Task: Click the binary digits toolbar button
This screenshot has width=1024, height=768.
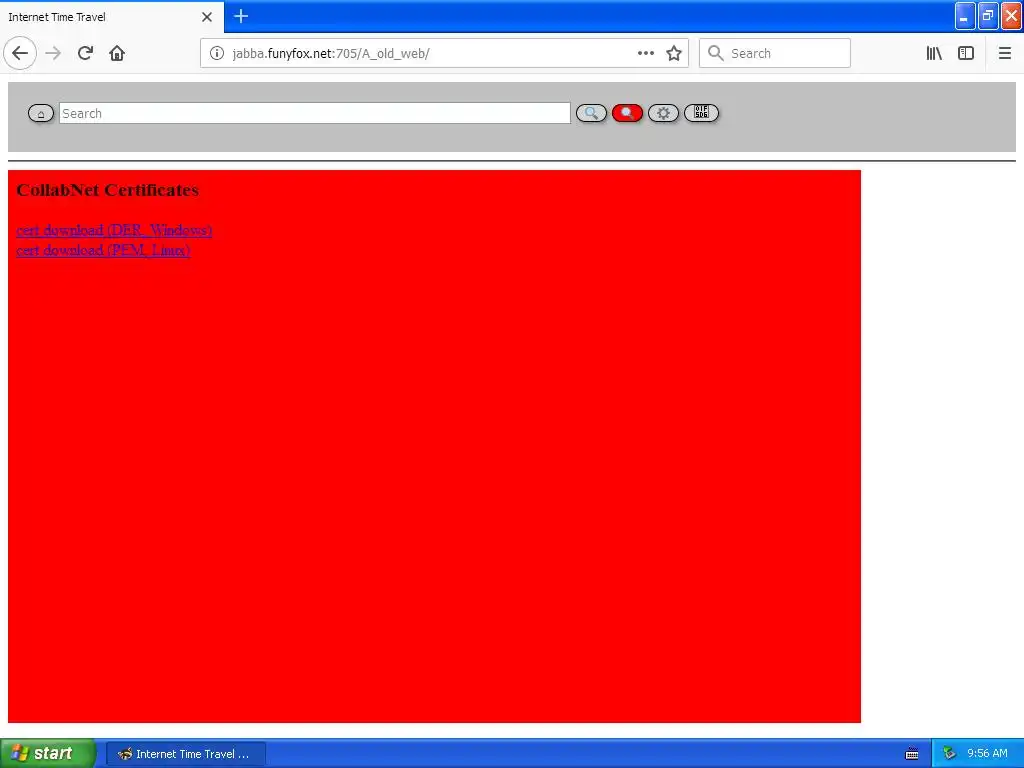Action: [701, 114]
